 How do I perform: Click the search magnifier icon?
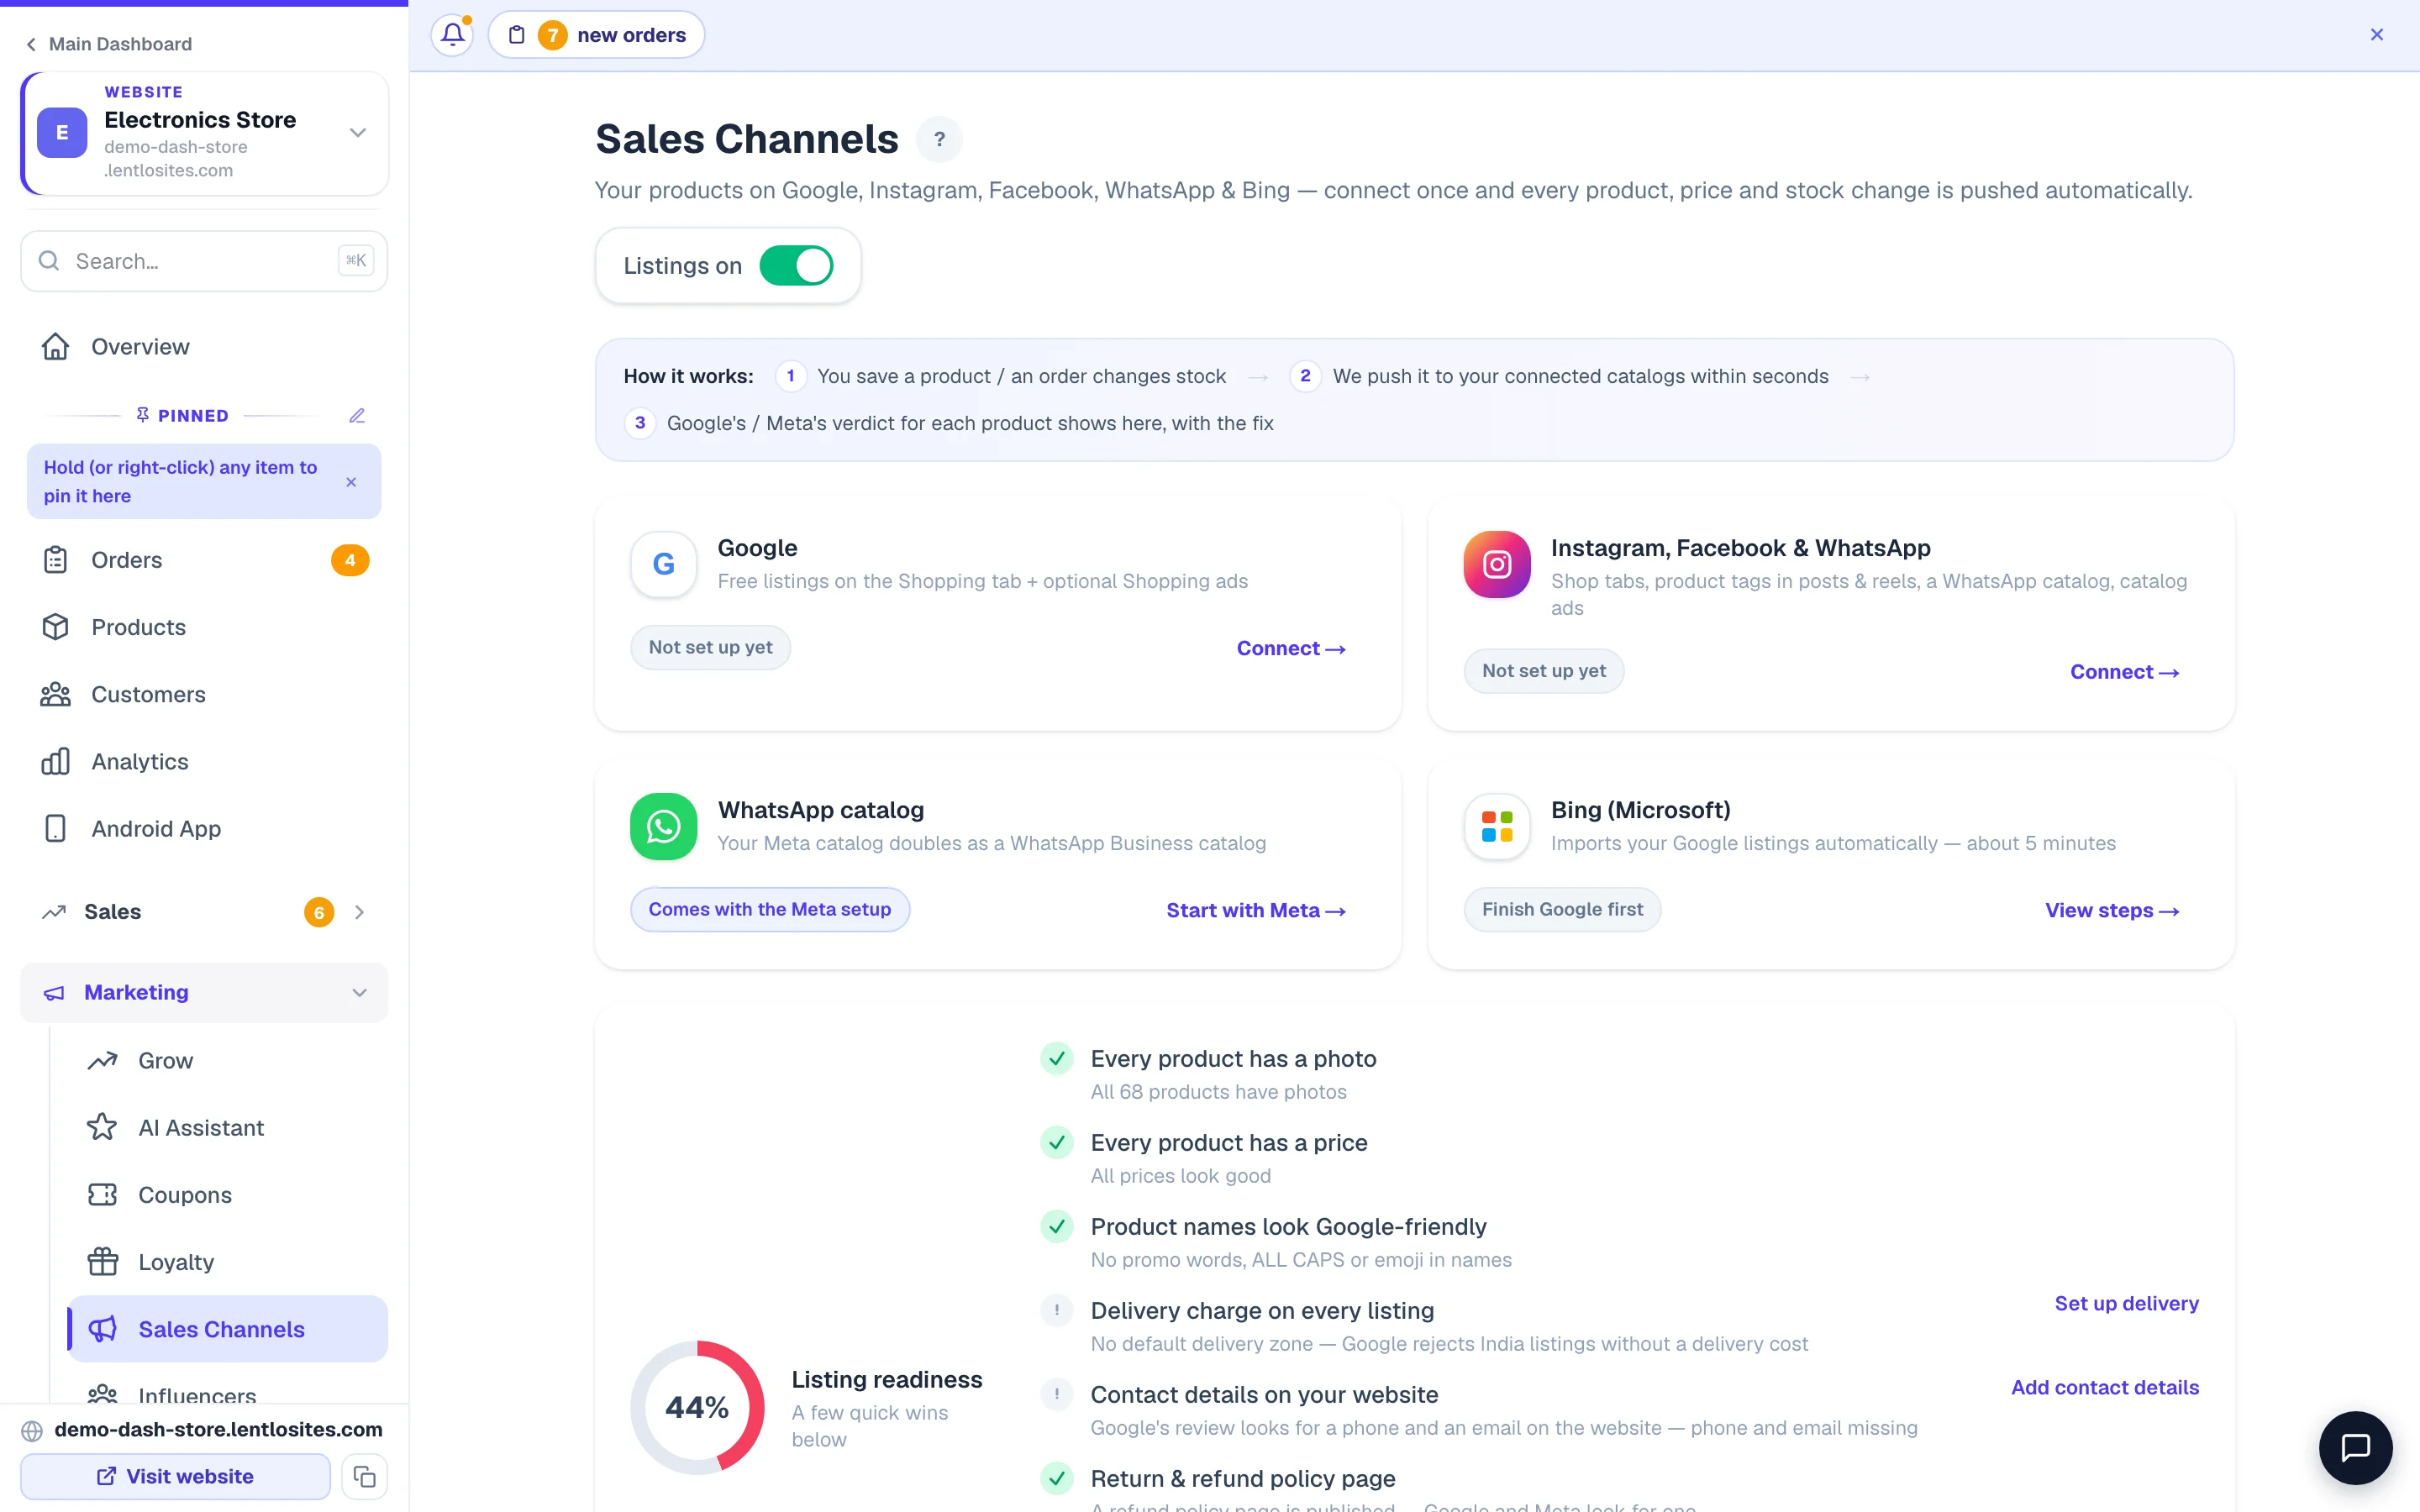48,261
